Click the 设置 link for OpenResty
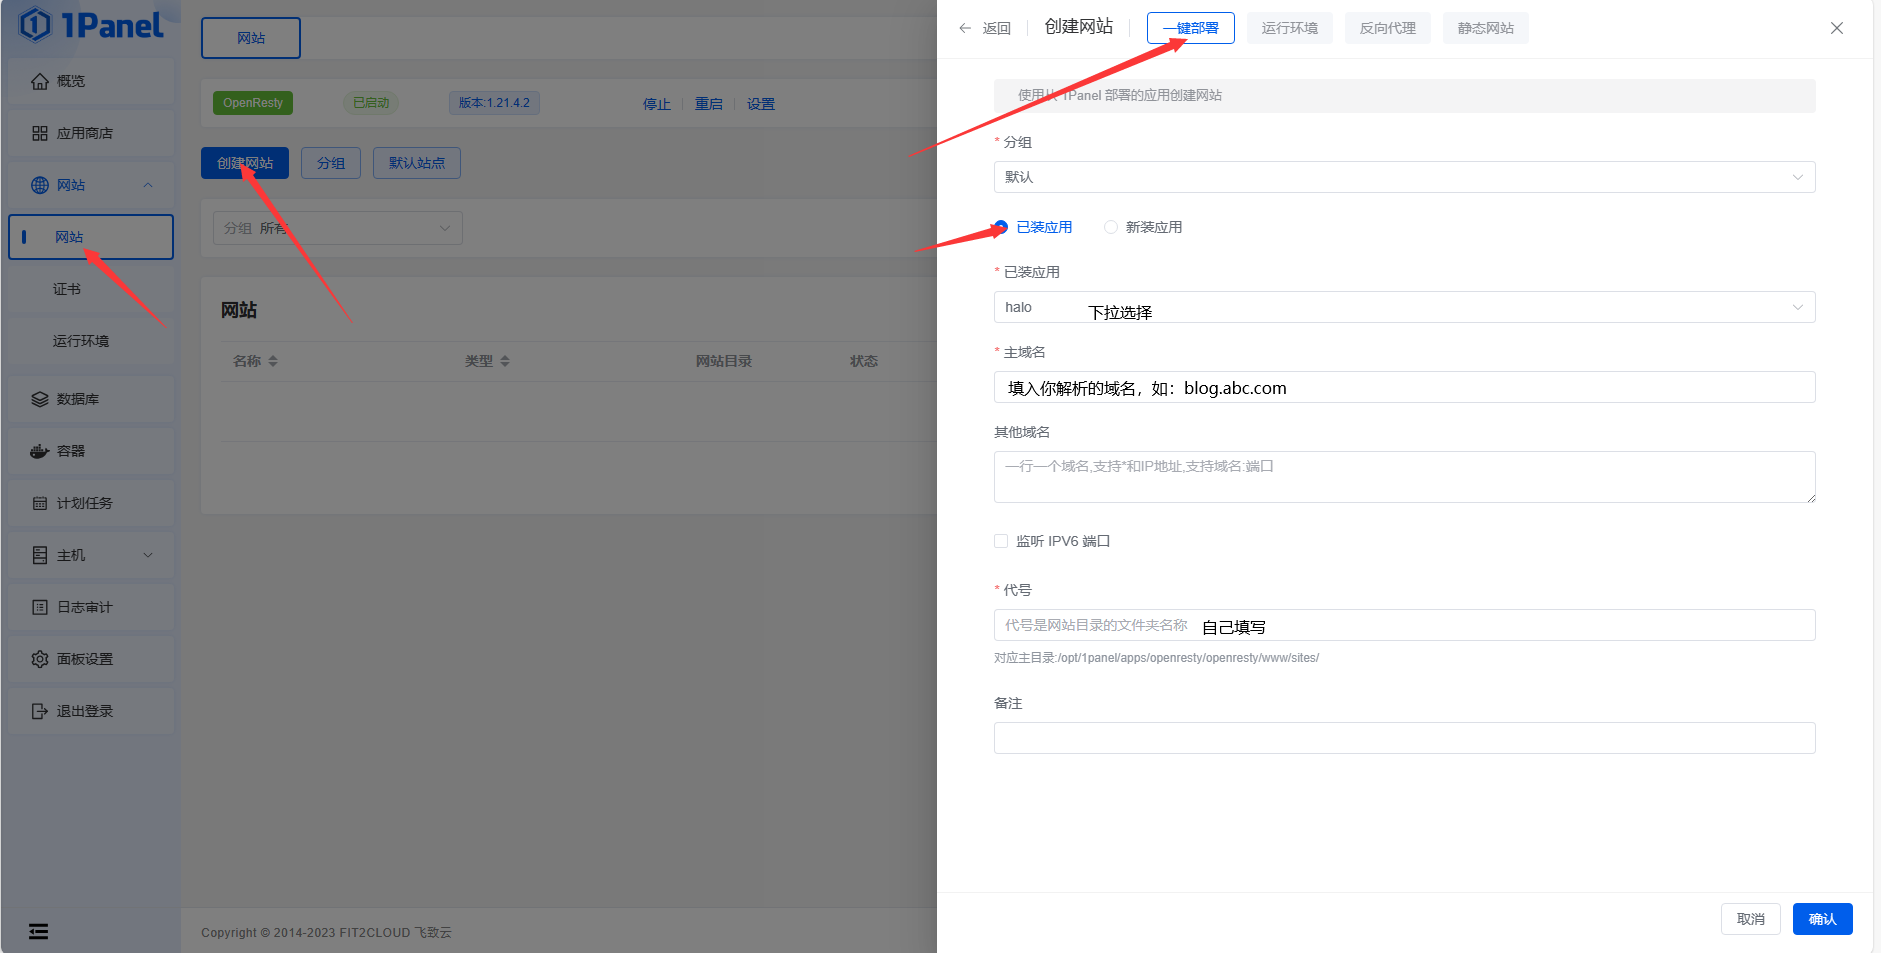This screenshot has height=953, width=1881. [x=761, y=104]
